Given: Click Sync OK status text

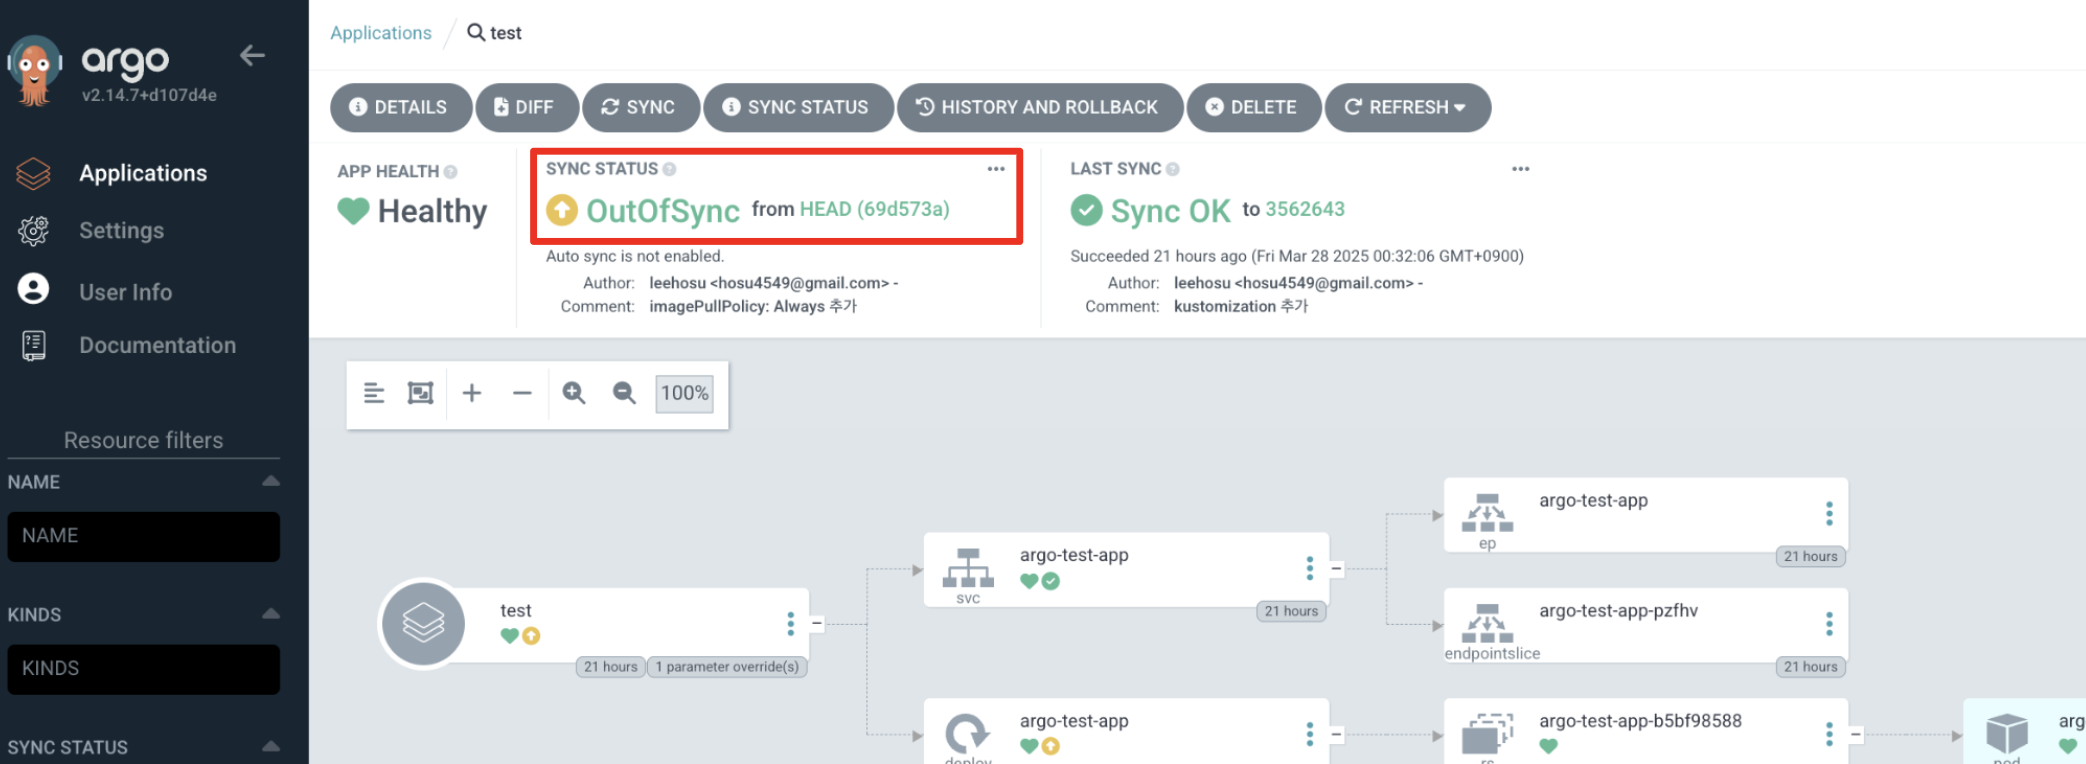Looking at the screenshot, I should pyautogui.click(x=1170, y=211).
